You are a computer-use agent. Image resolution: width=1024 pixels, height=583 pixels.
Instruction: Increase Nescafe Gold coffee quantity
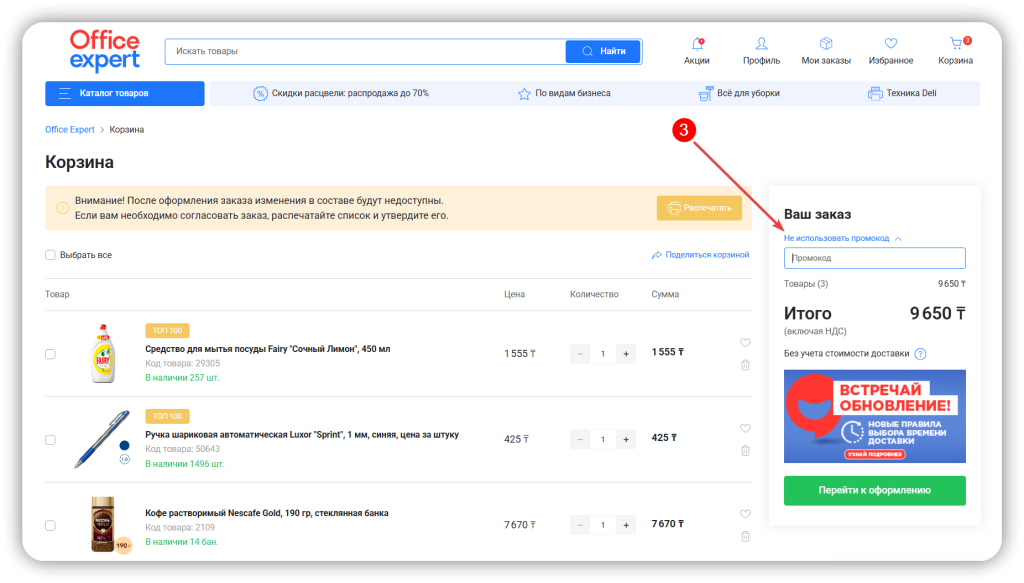coord(626,525)
